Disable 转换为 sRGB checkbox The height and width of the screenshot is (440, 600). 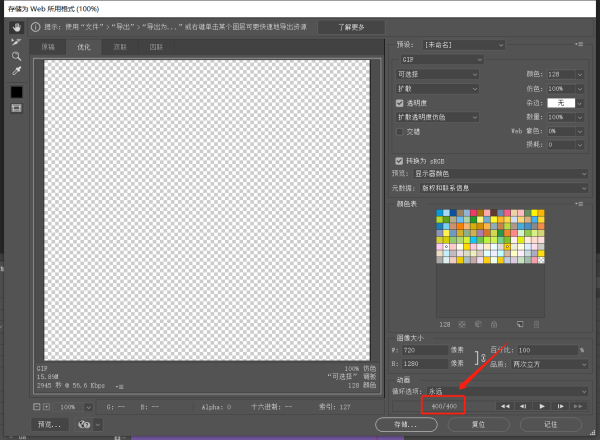[401, 160]
